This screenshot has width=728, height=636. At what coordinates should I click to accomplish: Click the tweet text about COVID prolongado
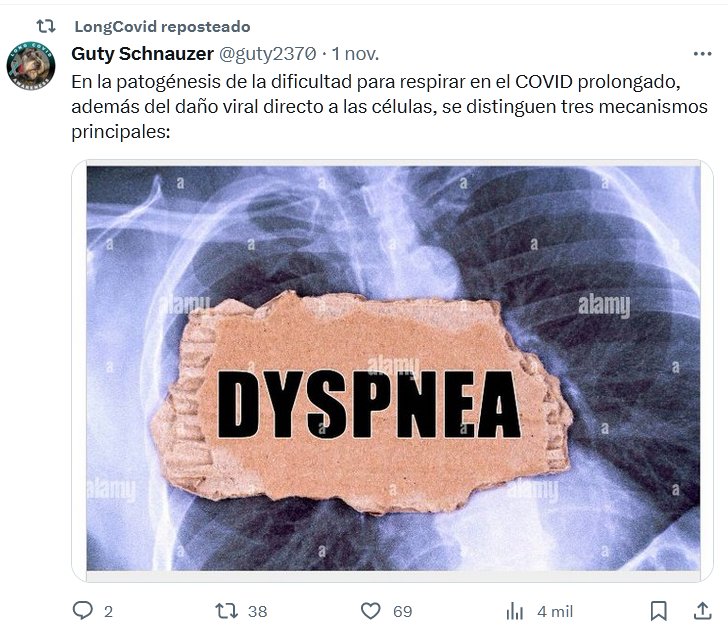[390, 107]
